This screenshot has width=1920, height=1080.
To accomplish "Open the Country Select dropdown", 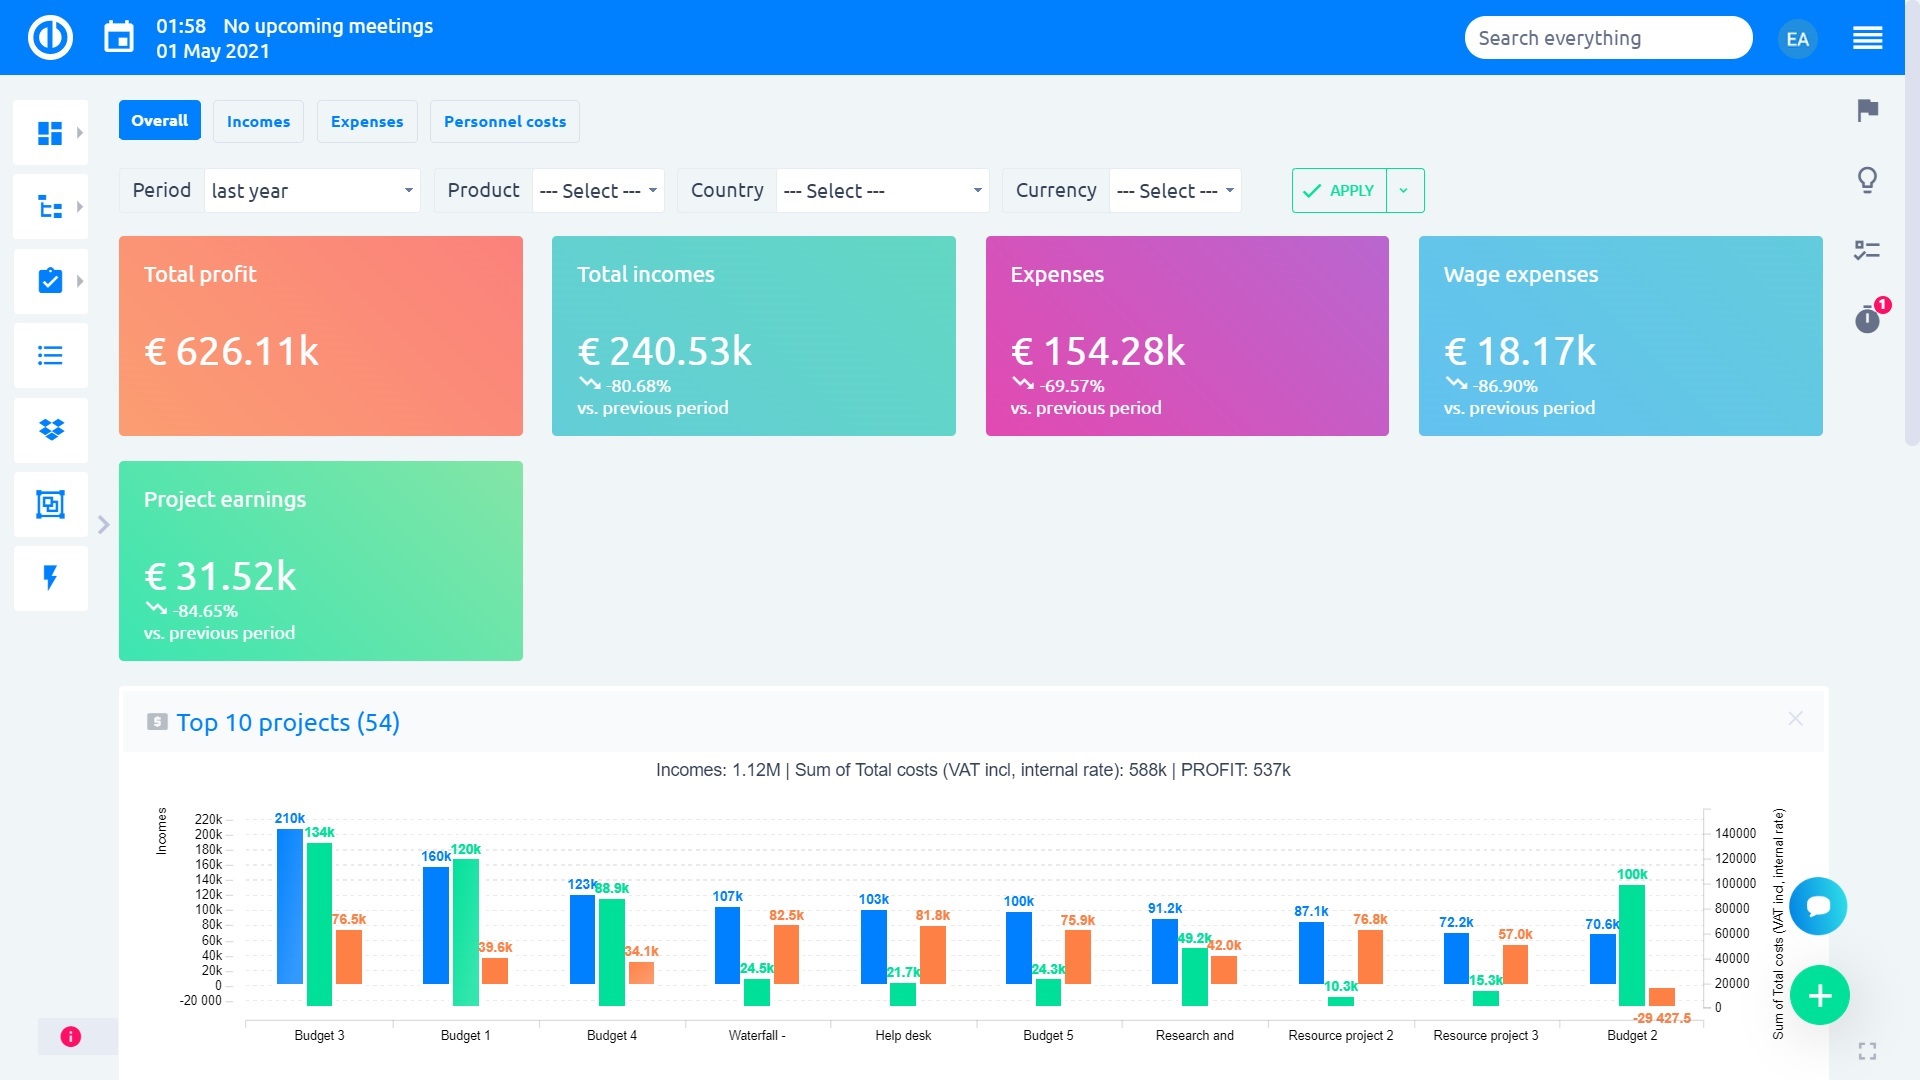I will click(881, 190).
